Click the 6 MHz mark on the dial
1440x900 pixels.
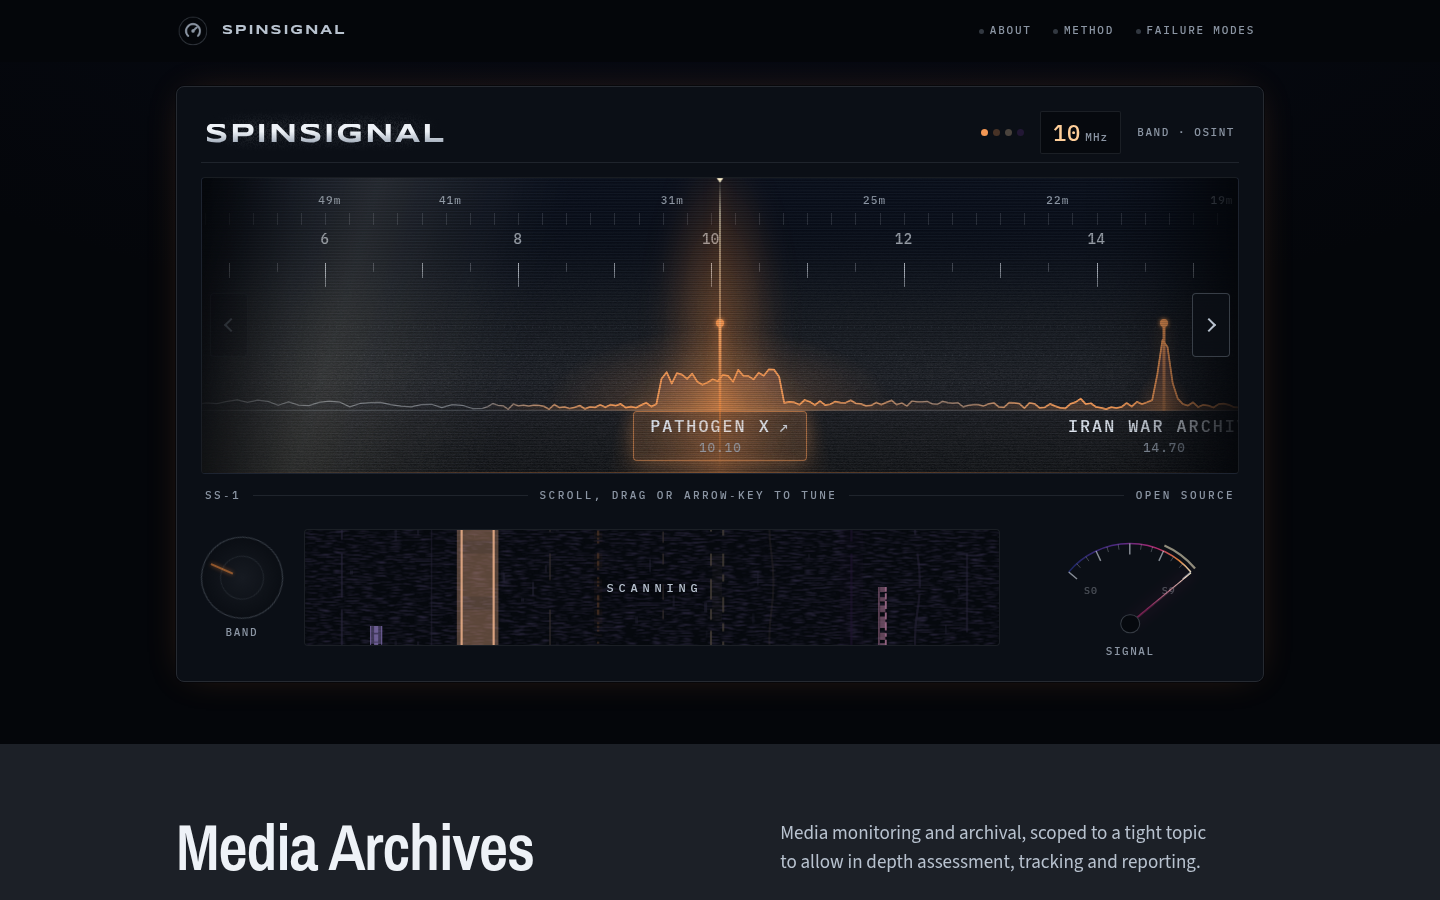[x=325, y=239]
